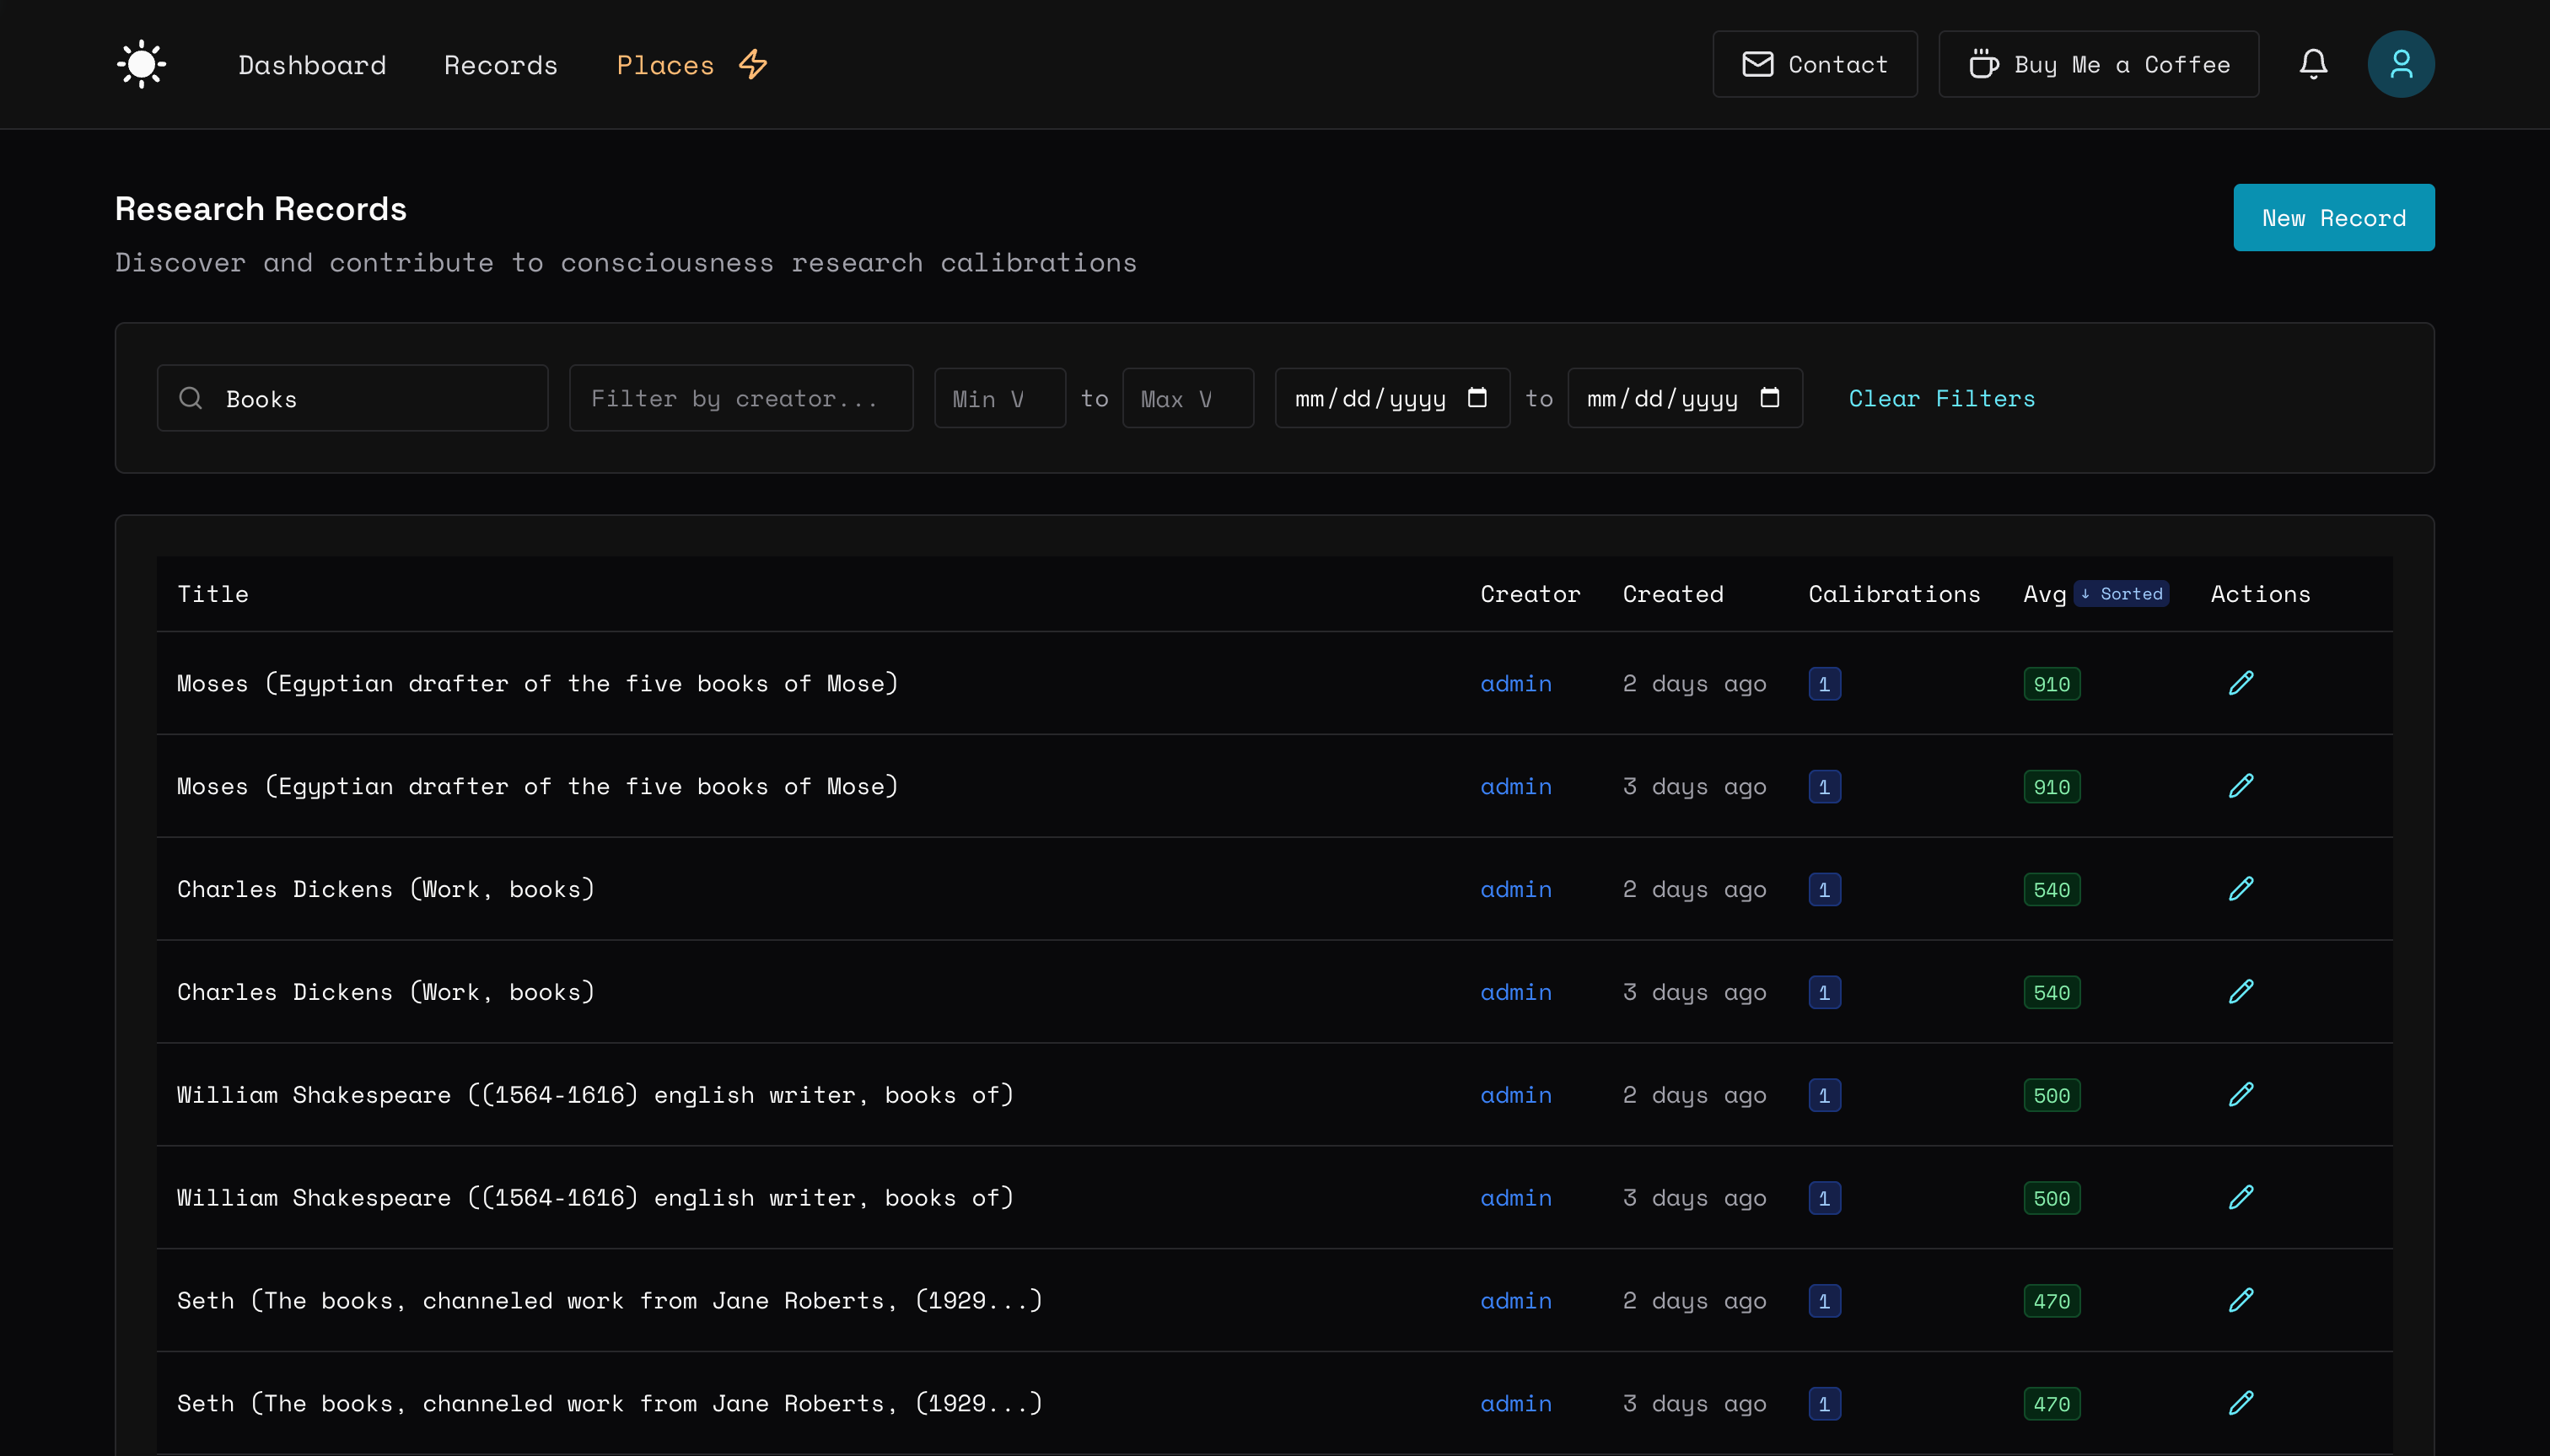Open the Places nav item

pos(665,65)
